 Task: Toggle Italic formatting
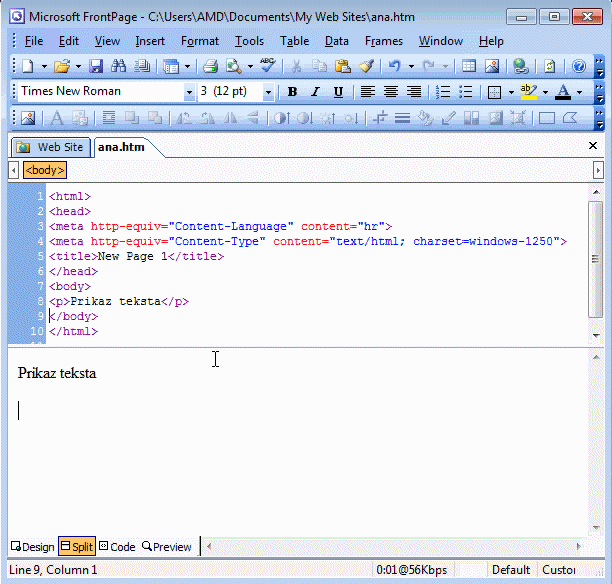point(315,92)
